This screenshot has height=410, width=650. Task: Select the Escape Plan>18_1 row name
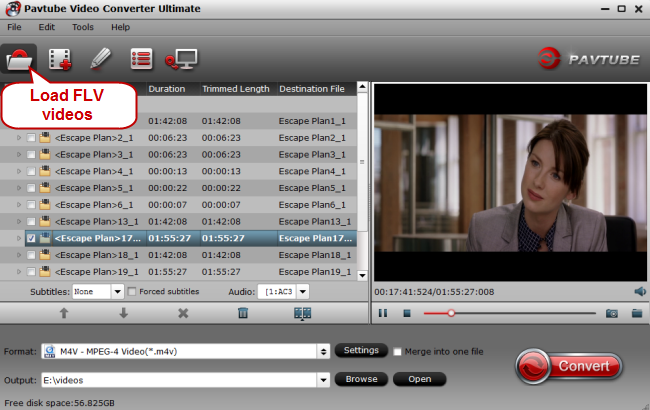click(x=97, y=255)
